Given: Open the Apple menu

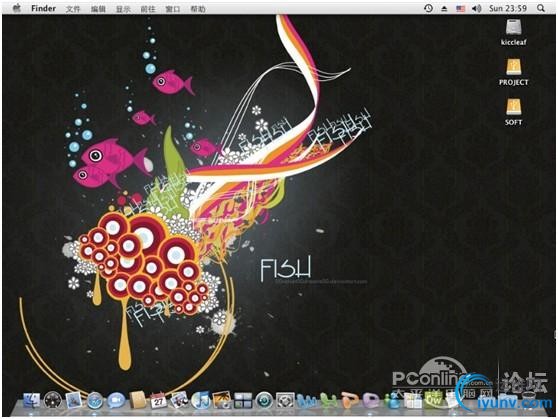Looking at the screenshot, I should [16, 8].
